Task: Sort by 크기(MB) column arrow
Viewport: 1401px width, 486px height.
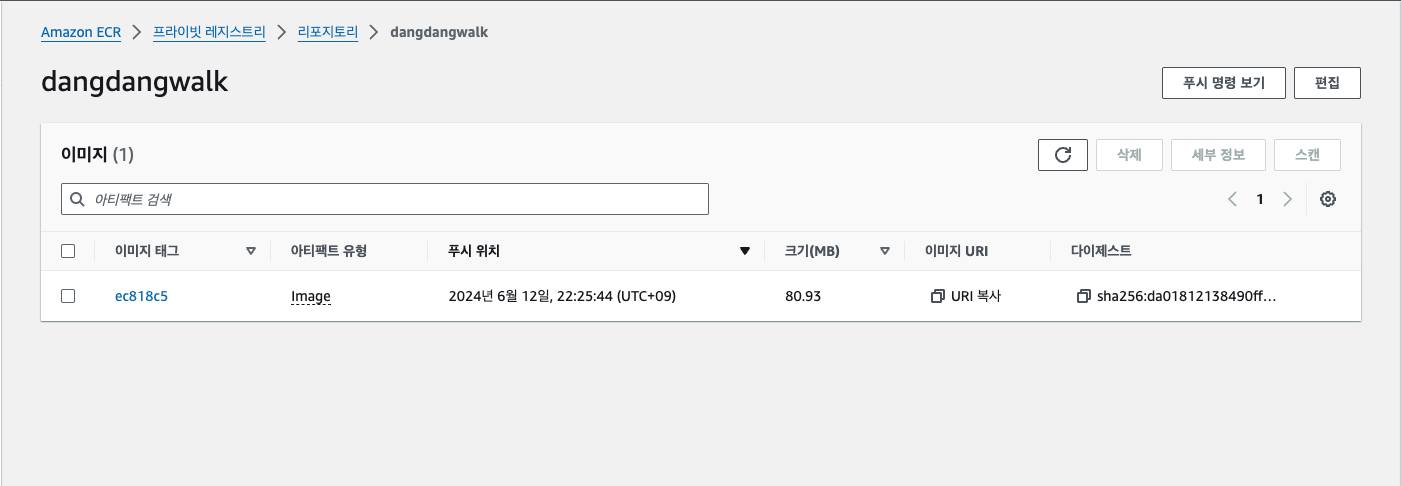Action: pyautogui.click(x=885, y=251)
